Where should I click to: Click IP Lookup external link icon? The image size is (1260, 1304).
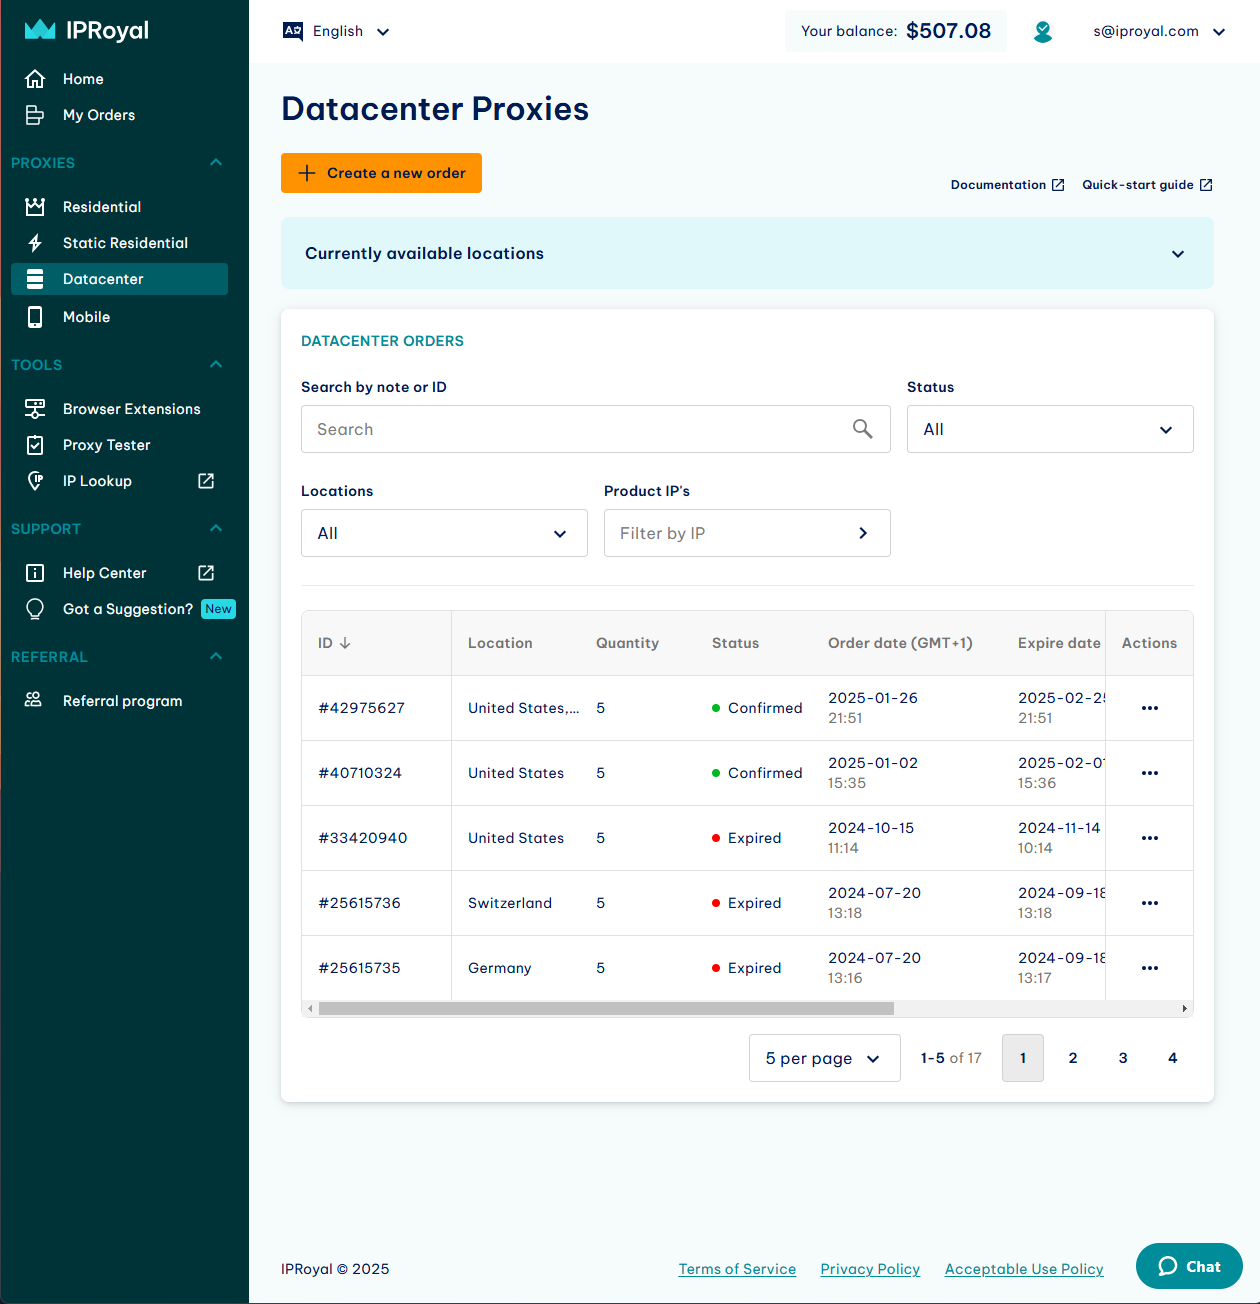(x=206, y=481)
